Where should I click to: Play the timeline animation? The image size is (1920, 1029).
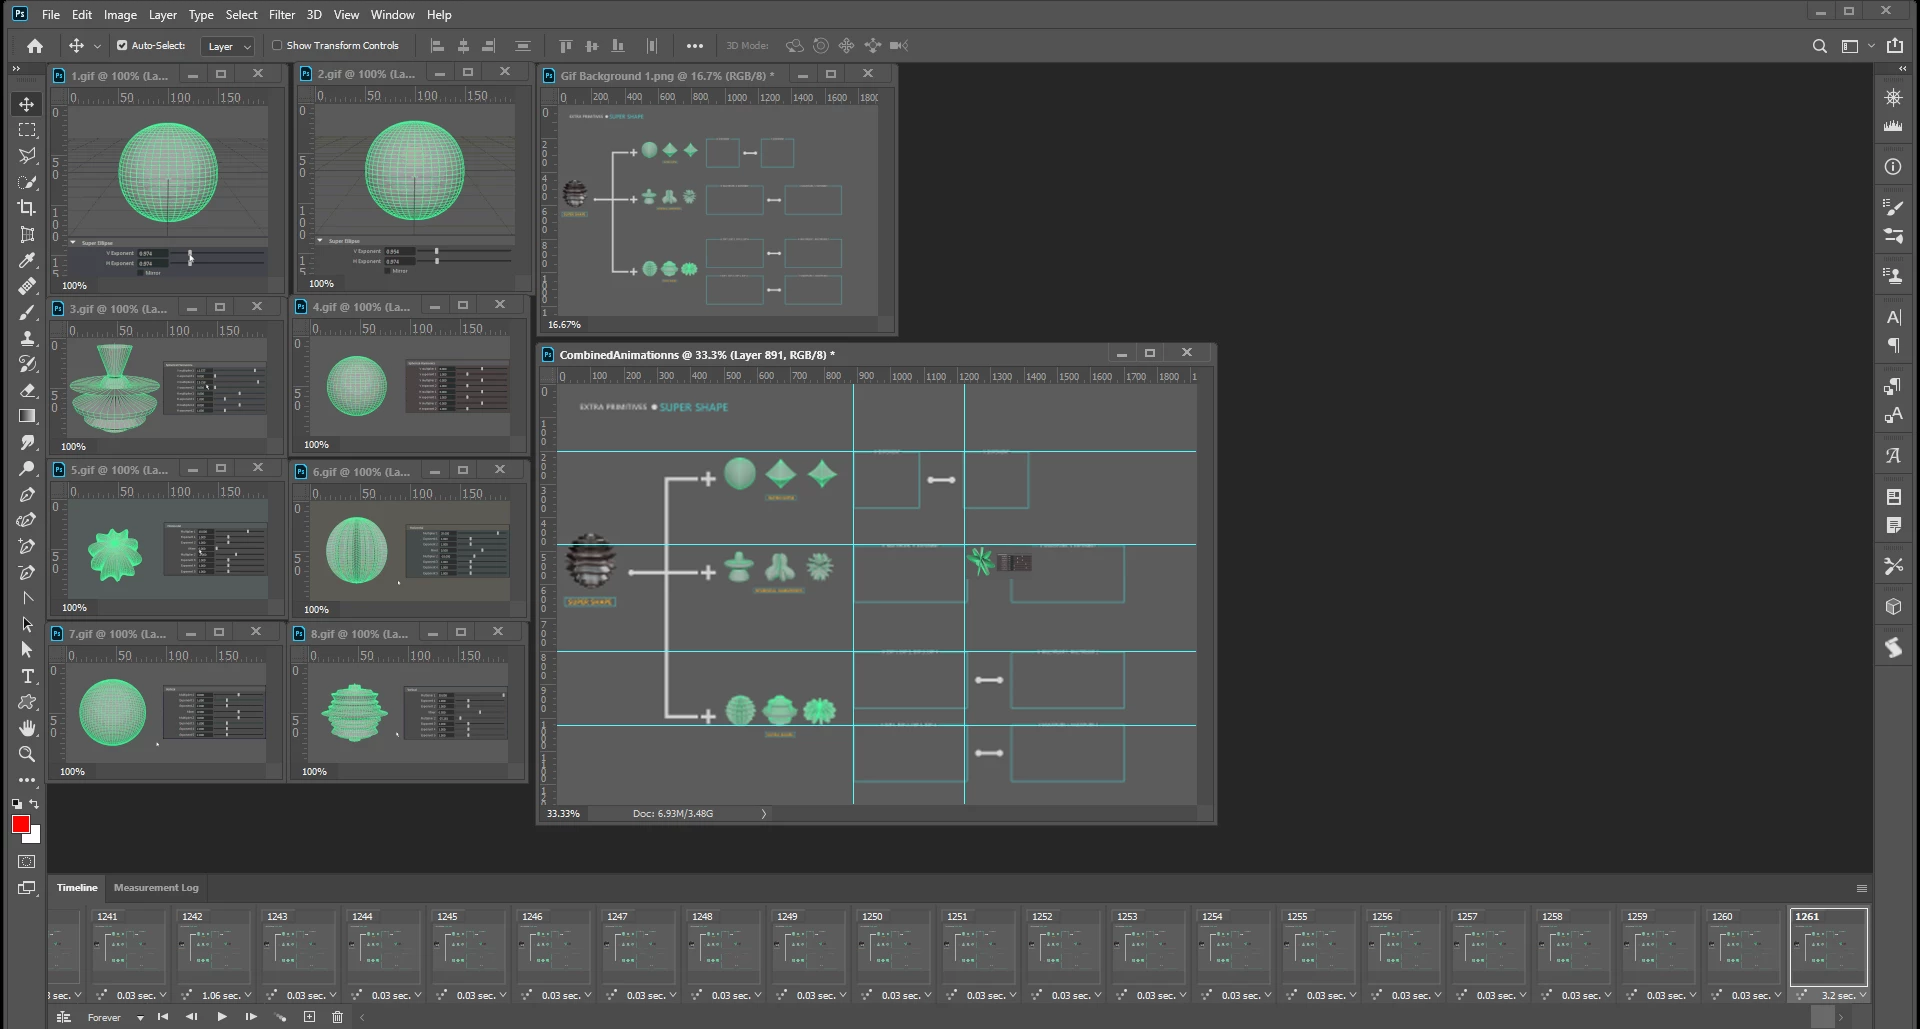(x=222, y=1017)
